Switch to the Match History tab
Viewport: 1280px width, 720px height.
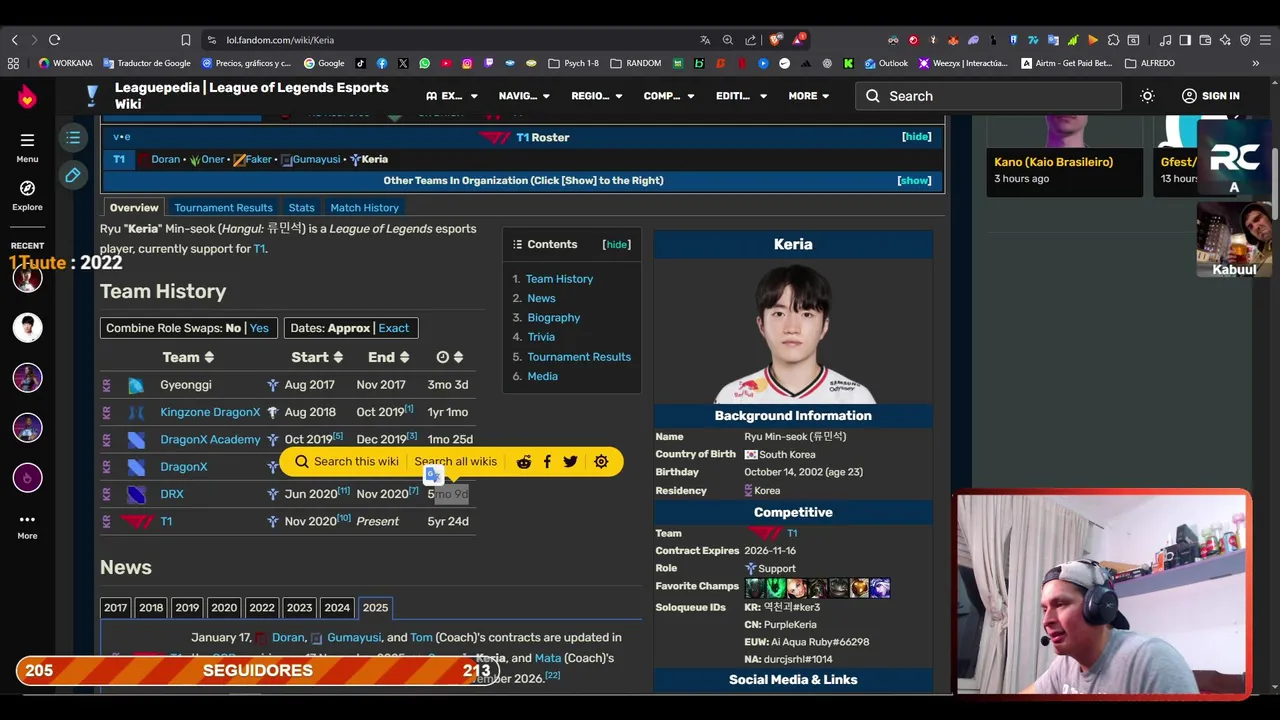point(364,208)
